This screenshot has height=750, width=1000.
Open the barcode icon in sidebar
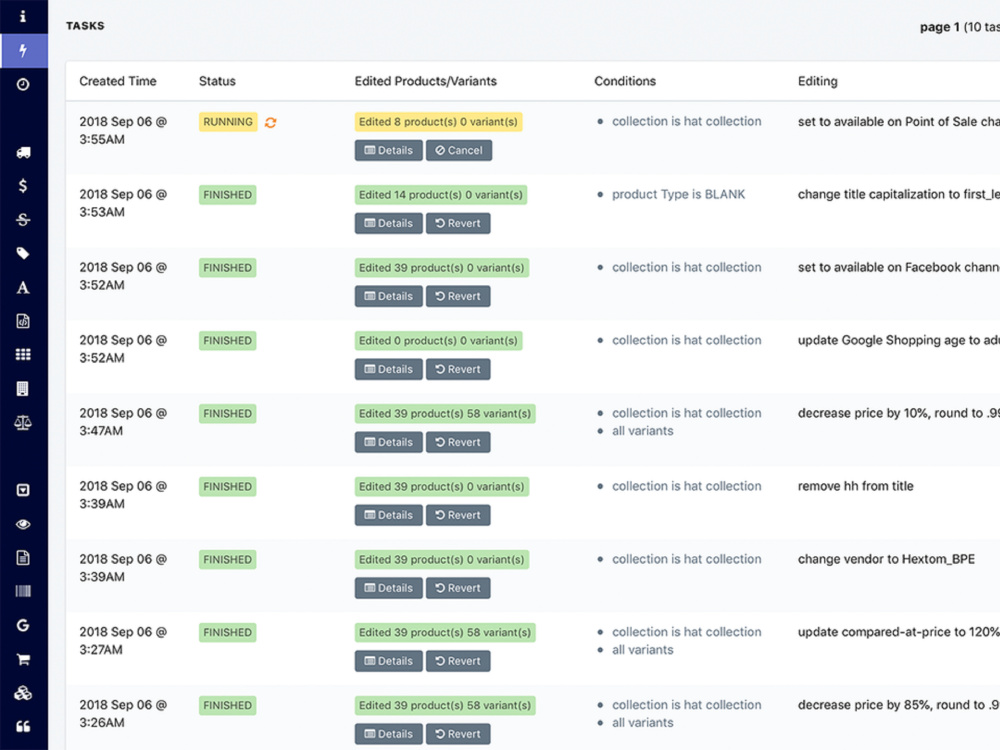coord(23,591)
